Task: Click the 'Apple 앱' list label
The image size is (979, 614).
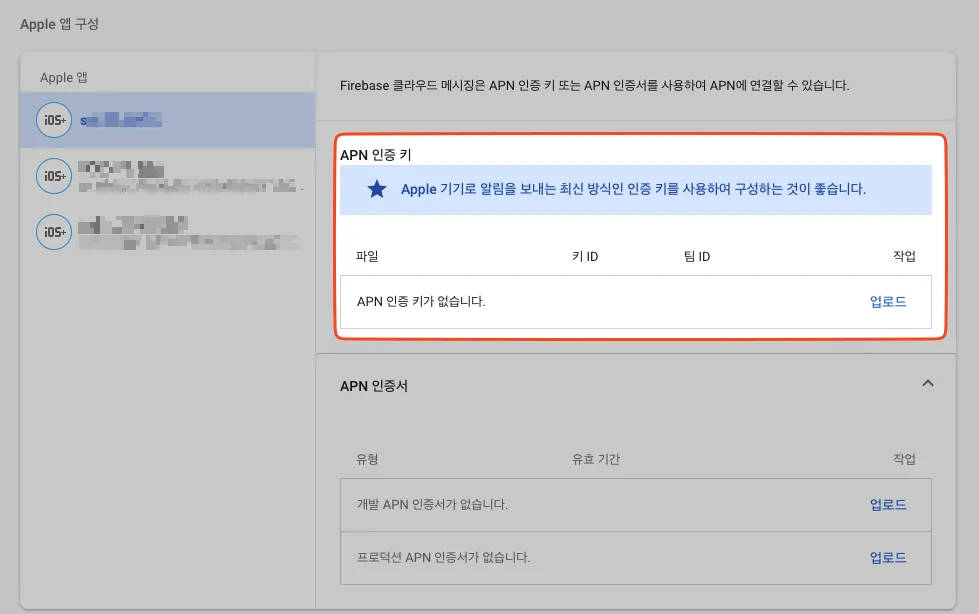Action: (64, 77)
